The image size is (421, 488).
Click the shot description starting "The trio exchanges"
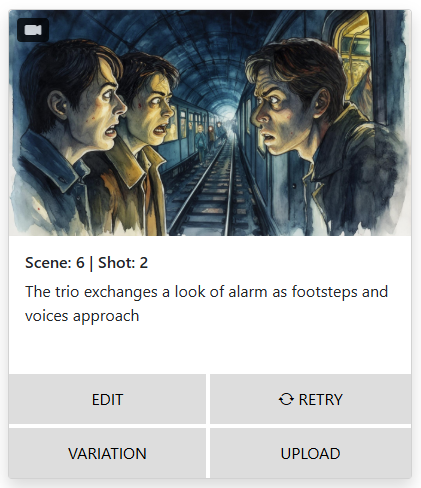[207, 303]
